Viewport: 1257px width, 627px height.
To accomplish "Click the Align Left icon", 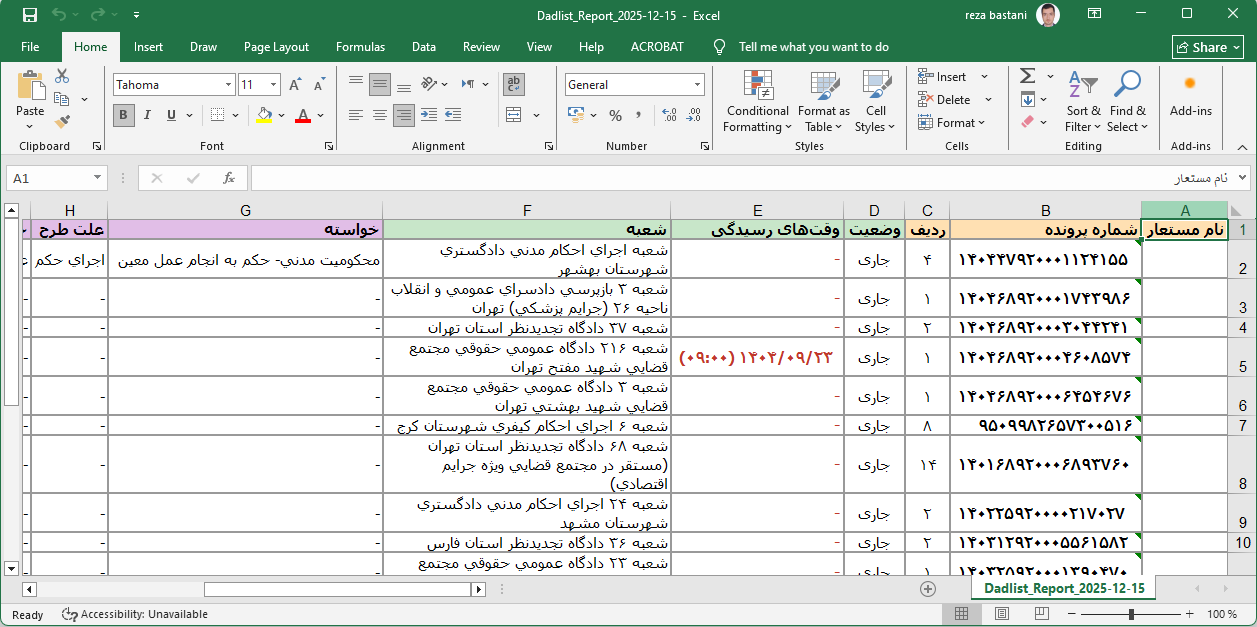I will pos(356,115).
